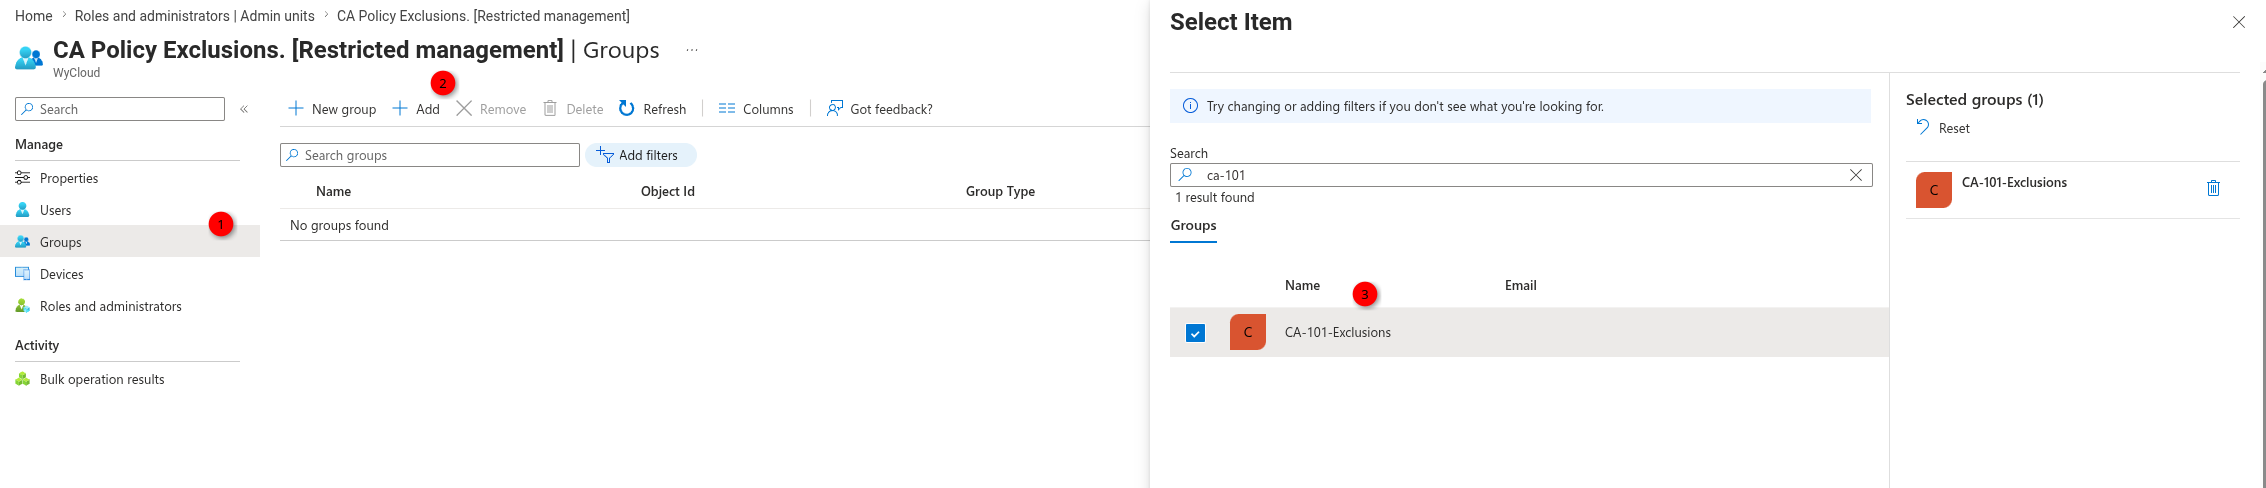Reset the selected groups
This screenshot has height=488, width=2266.
tap(1943, 128)
